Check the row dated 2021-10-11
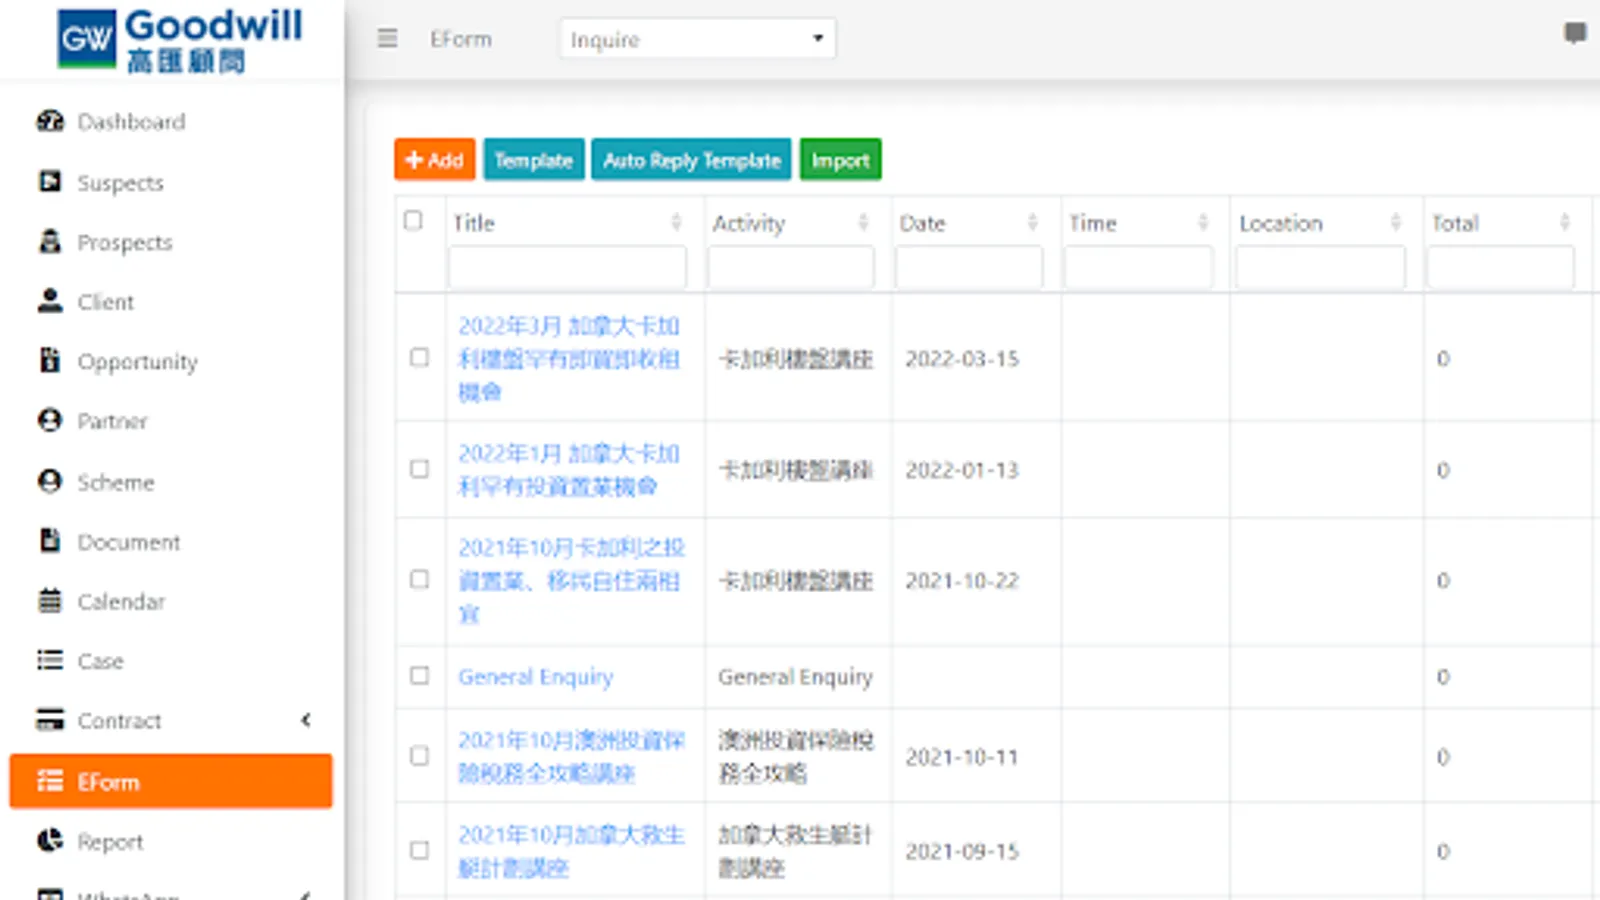 tap(420, 756)
